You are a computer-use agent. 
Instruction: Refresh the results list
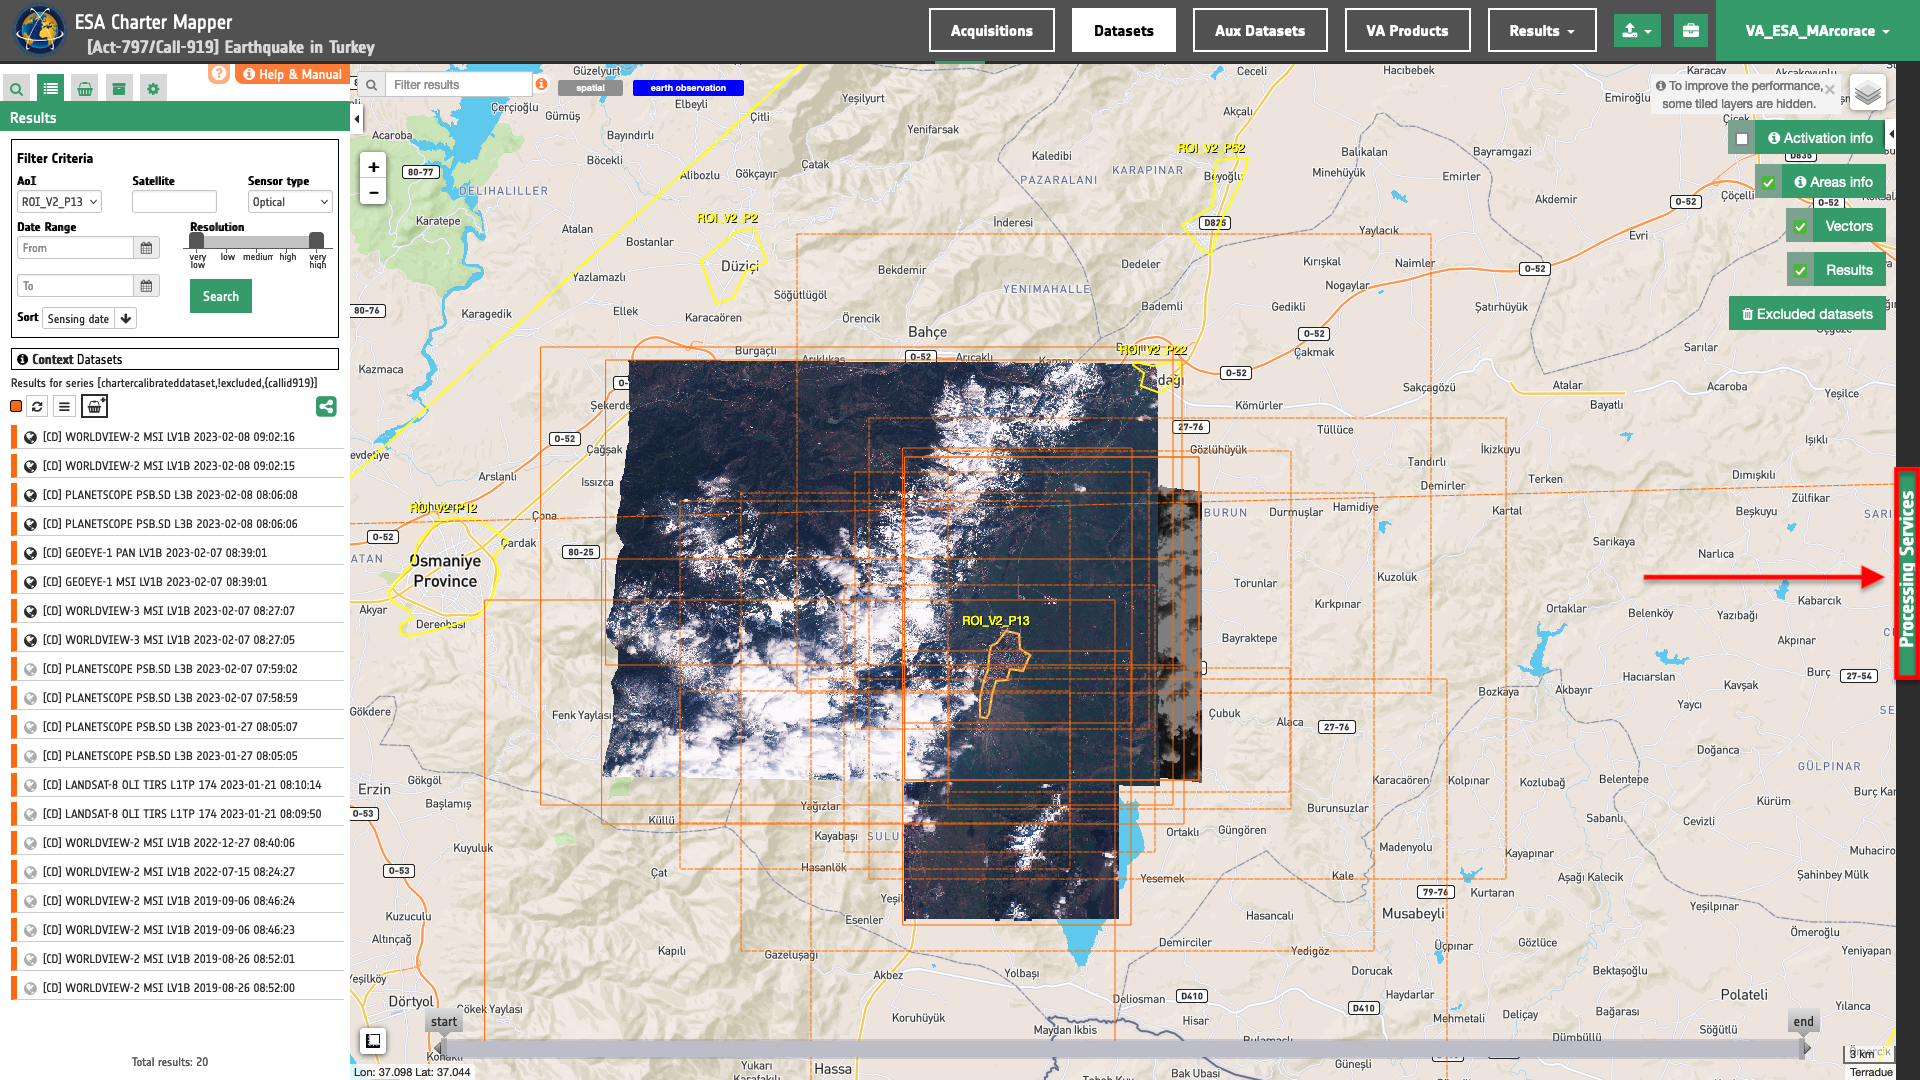click(37, 406)
